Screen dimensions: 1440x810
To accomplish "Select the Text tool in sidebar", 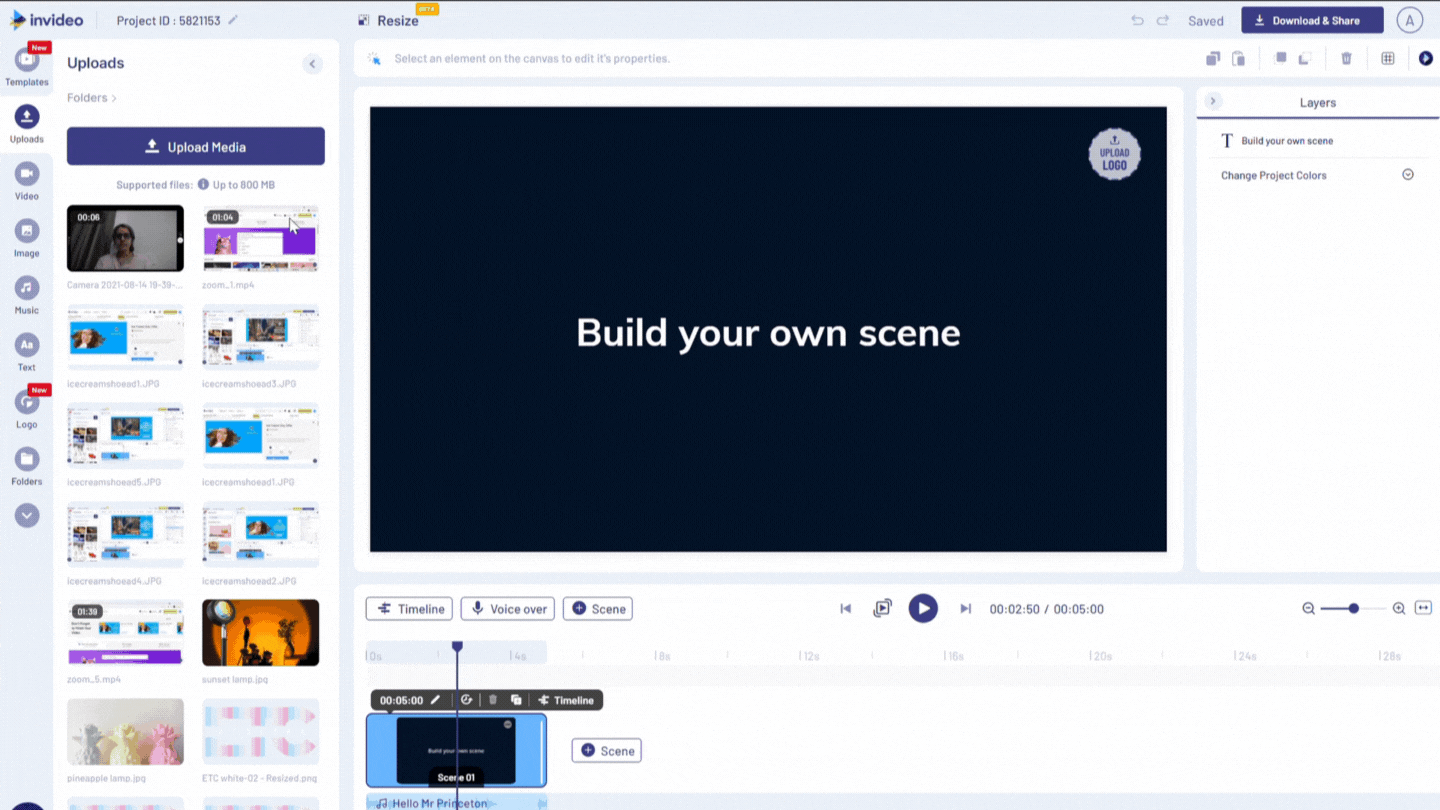I will (27, 351).
